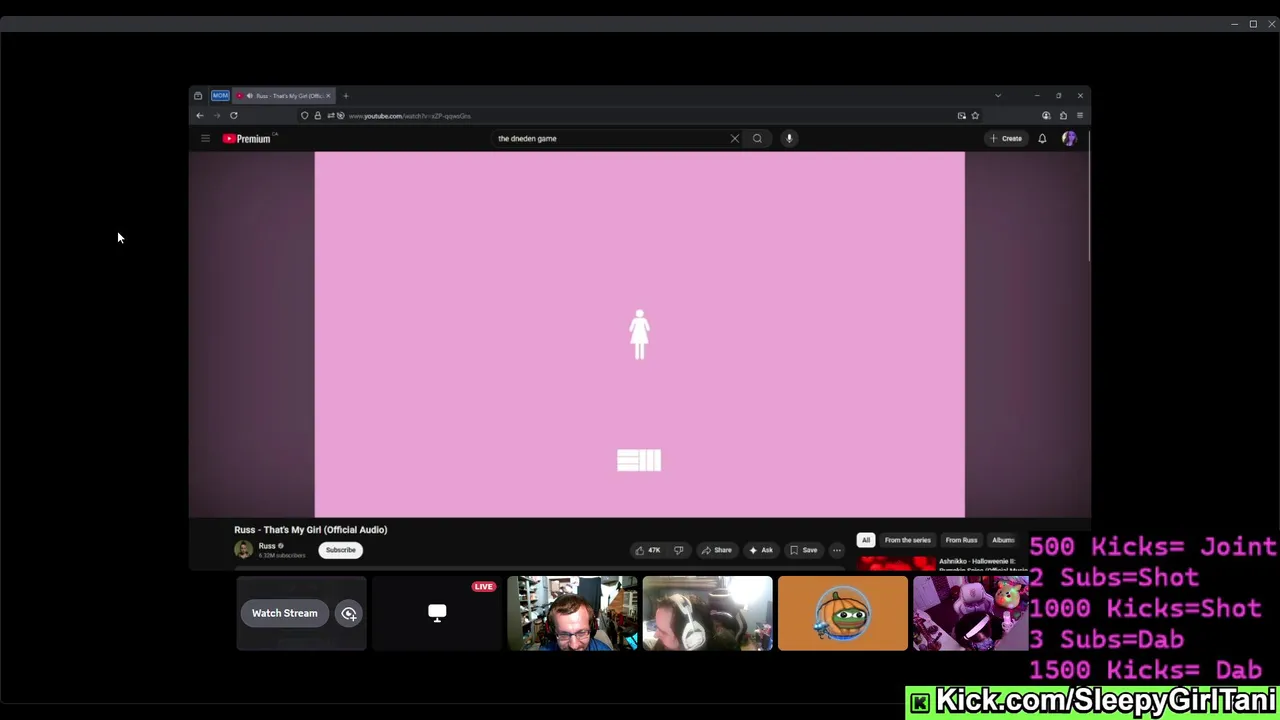
Task: Share the video
Action: click(716, 550)
